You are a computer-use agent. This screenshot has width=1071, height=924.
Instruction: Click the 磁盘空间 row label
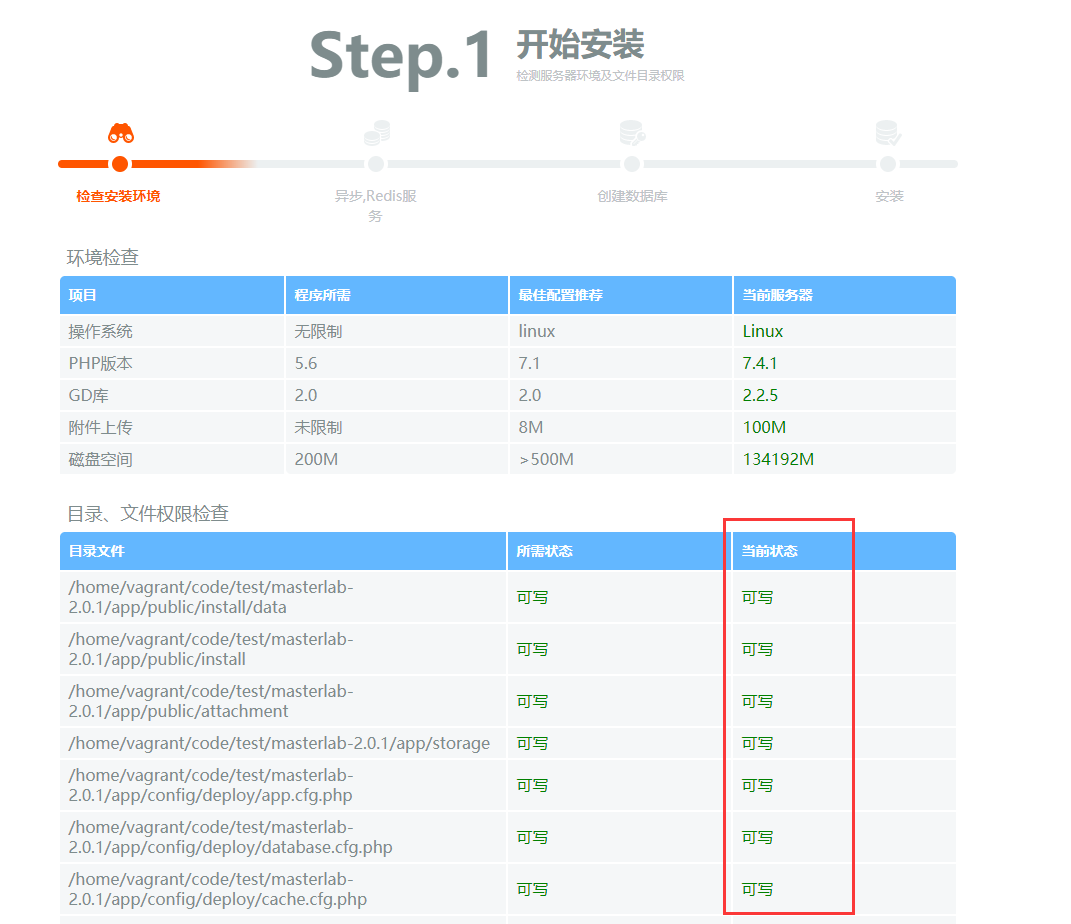tap(100, 460)
